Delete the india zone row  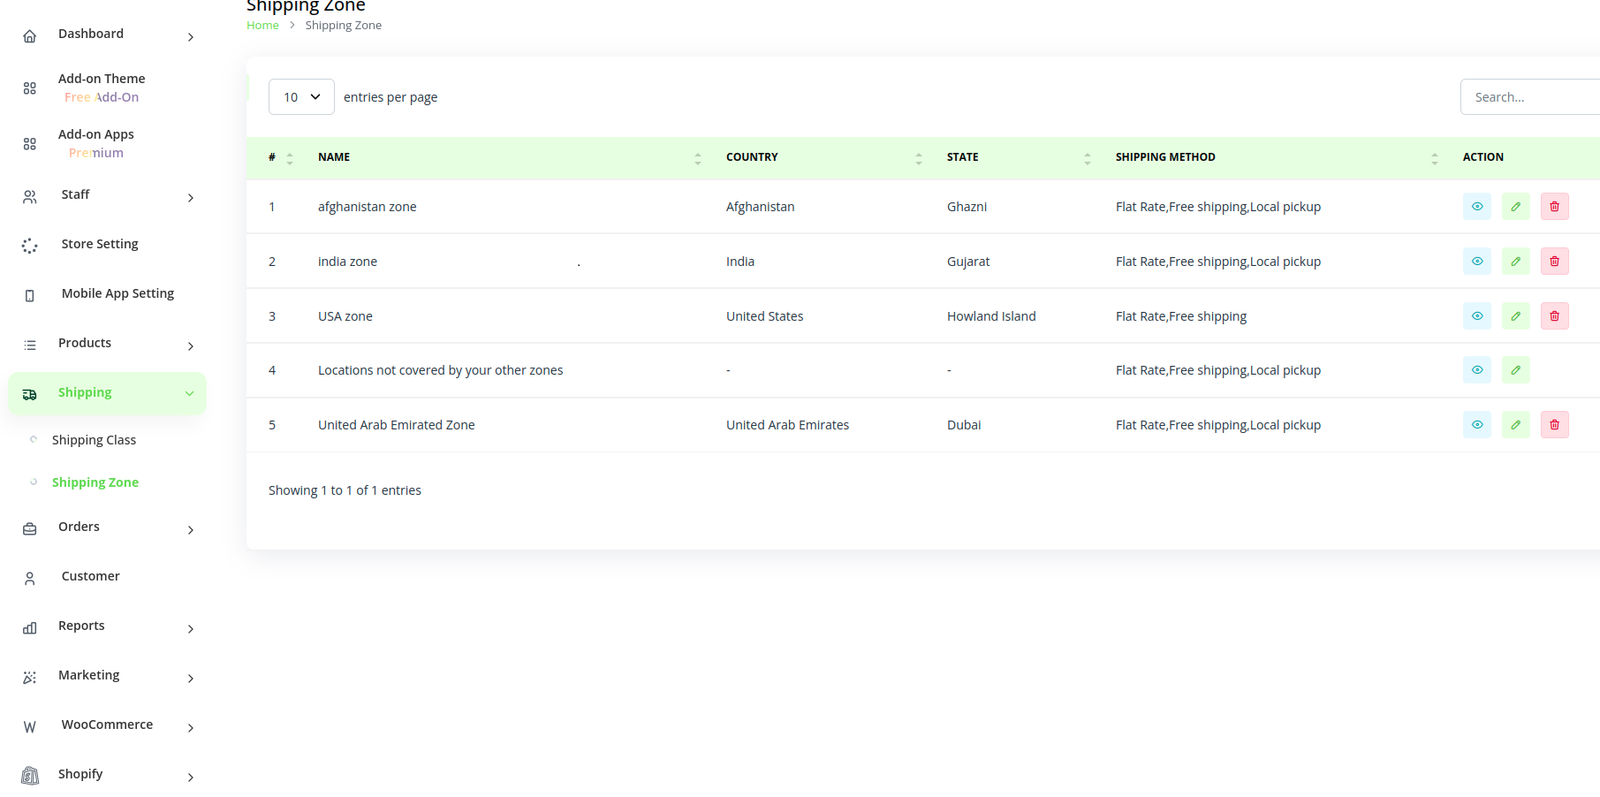pos(1554,262)
